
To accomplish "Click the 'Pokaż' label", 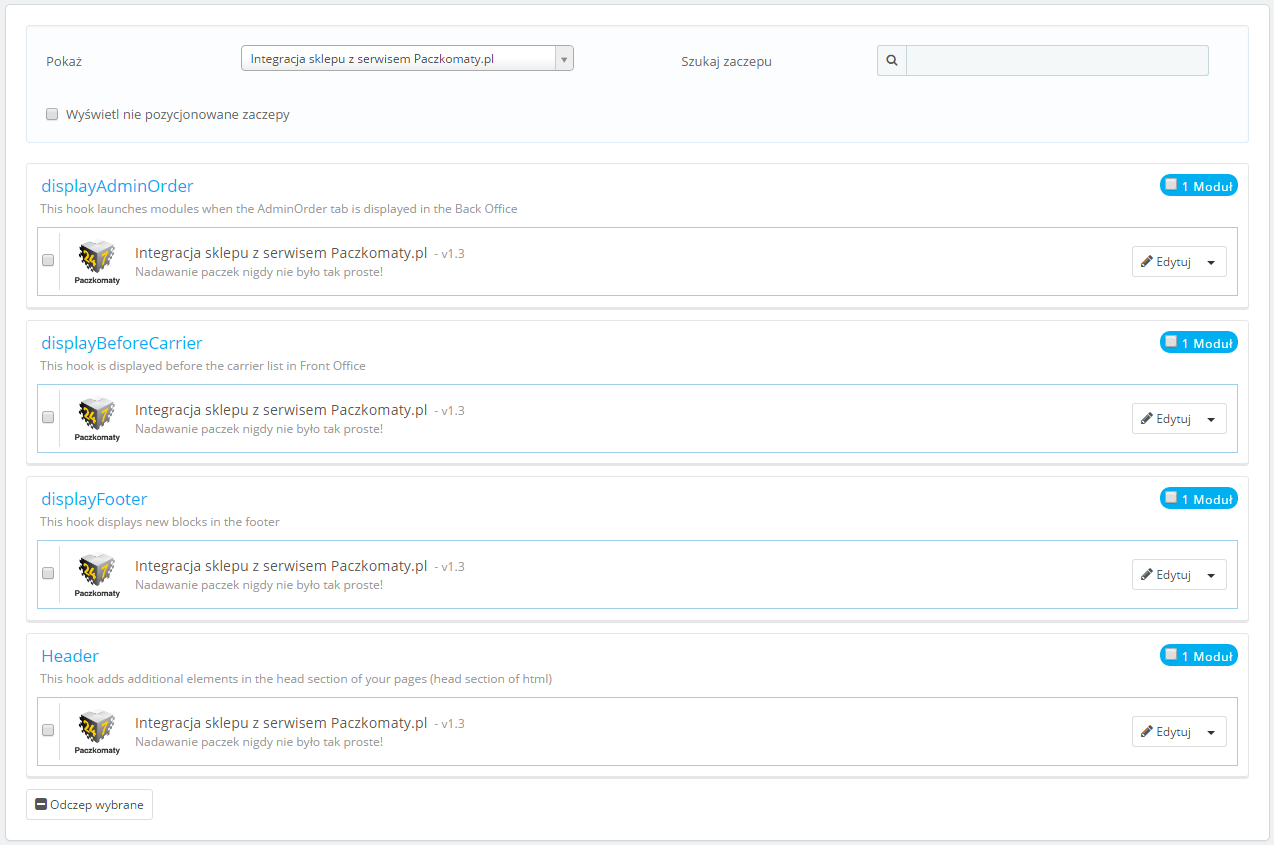I will coord(64,61).
